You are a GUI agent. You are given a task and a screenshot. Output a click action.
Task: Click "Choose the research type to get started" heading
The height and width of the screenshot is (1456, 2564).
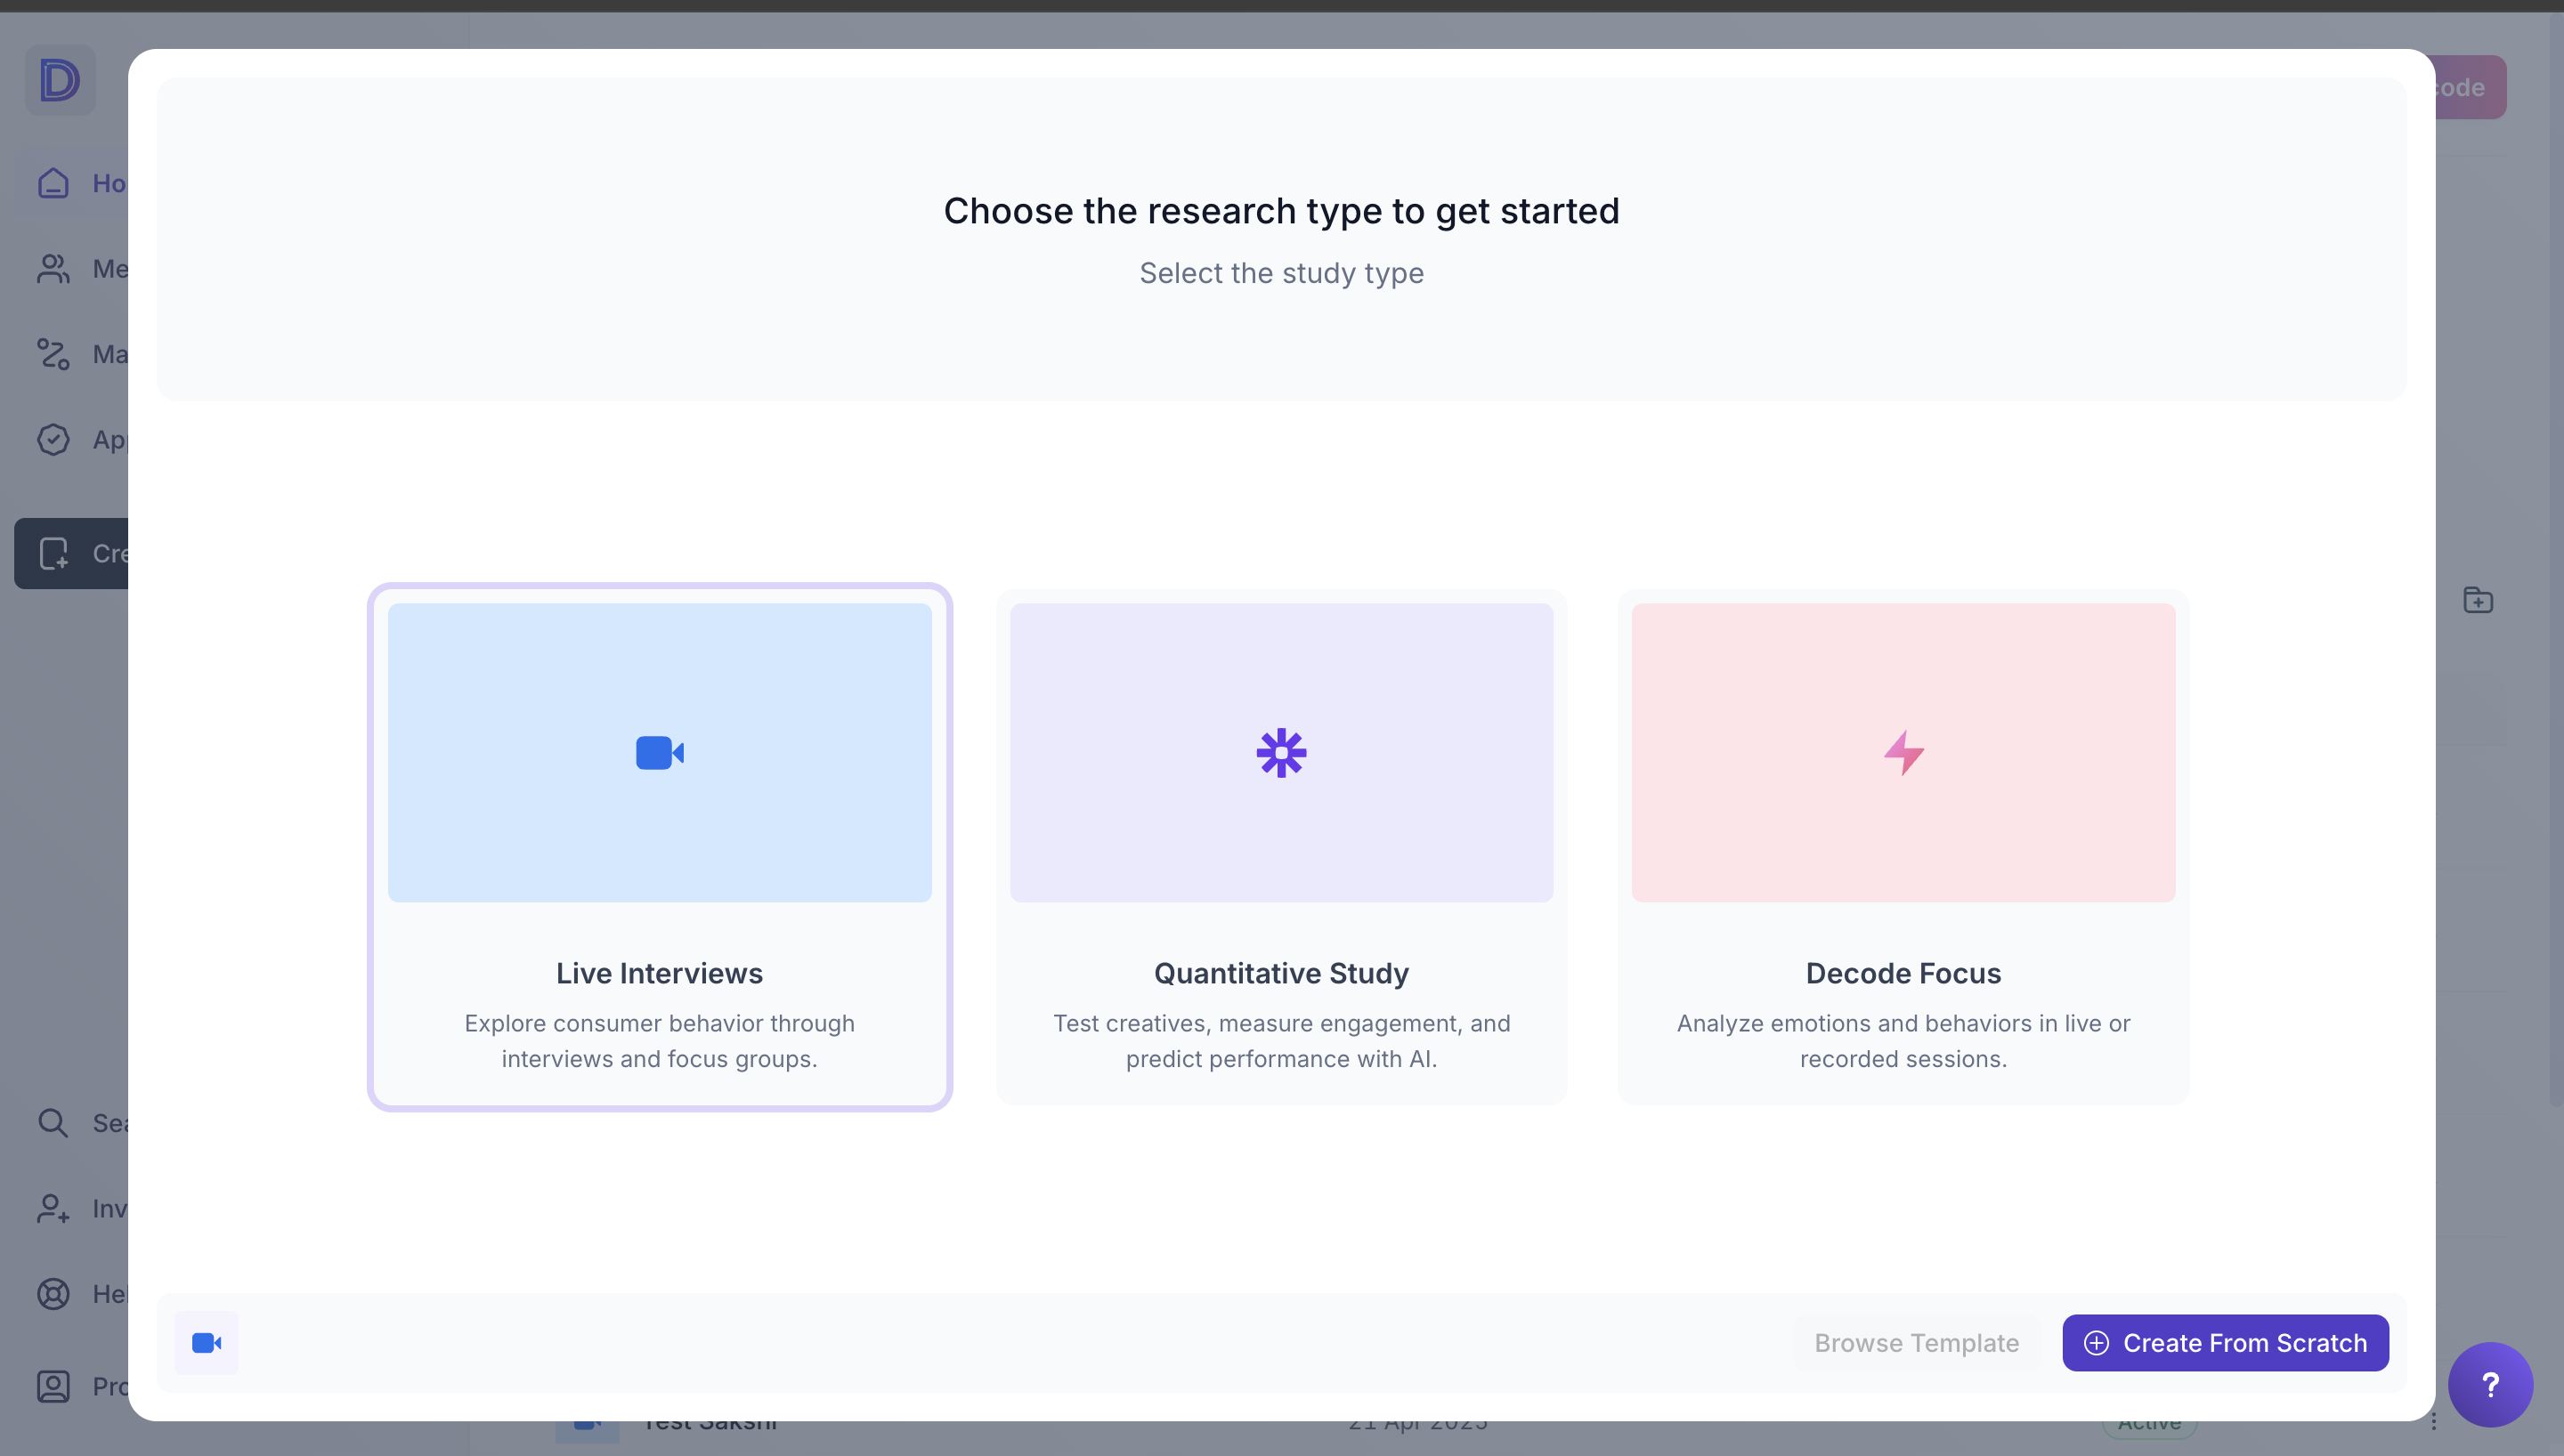1281,211
